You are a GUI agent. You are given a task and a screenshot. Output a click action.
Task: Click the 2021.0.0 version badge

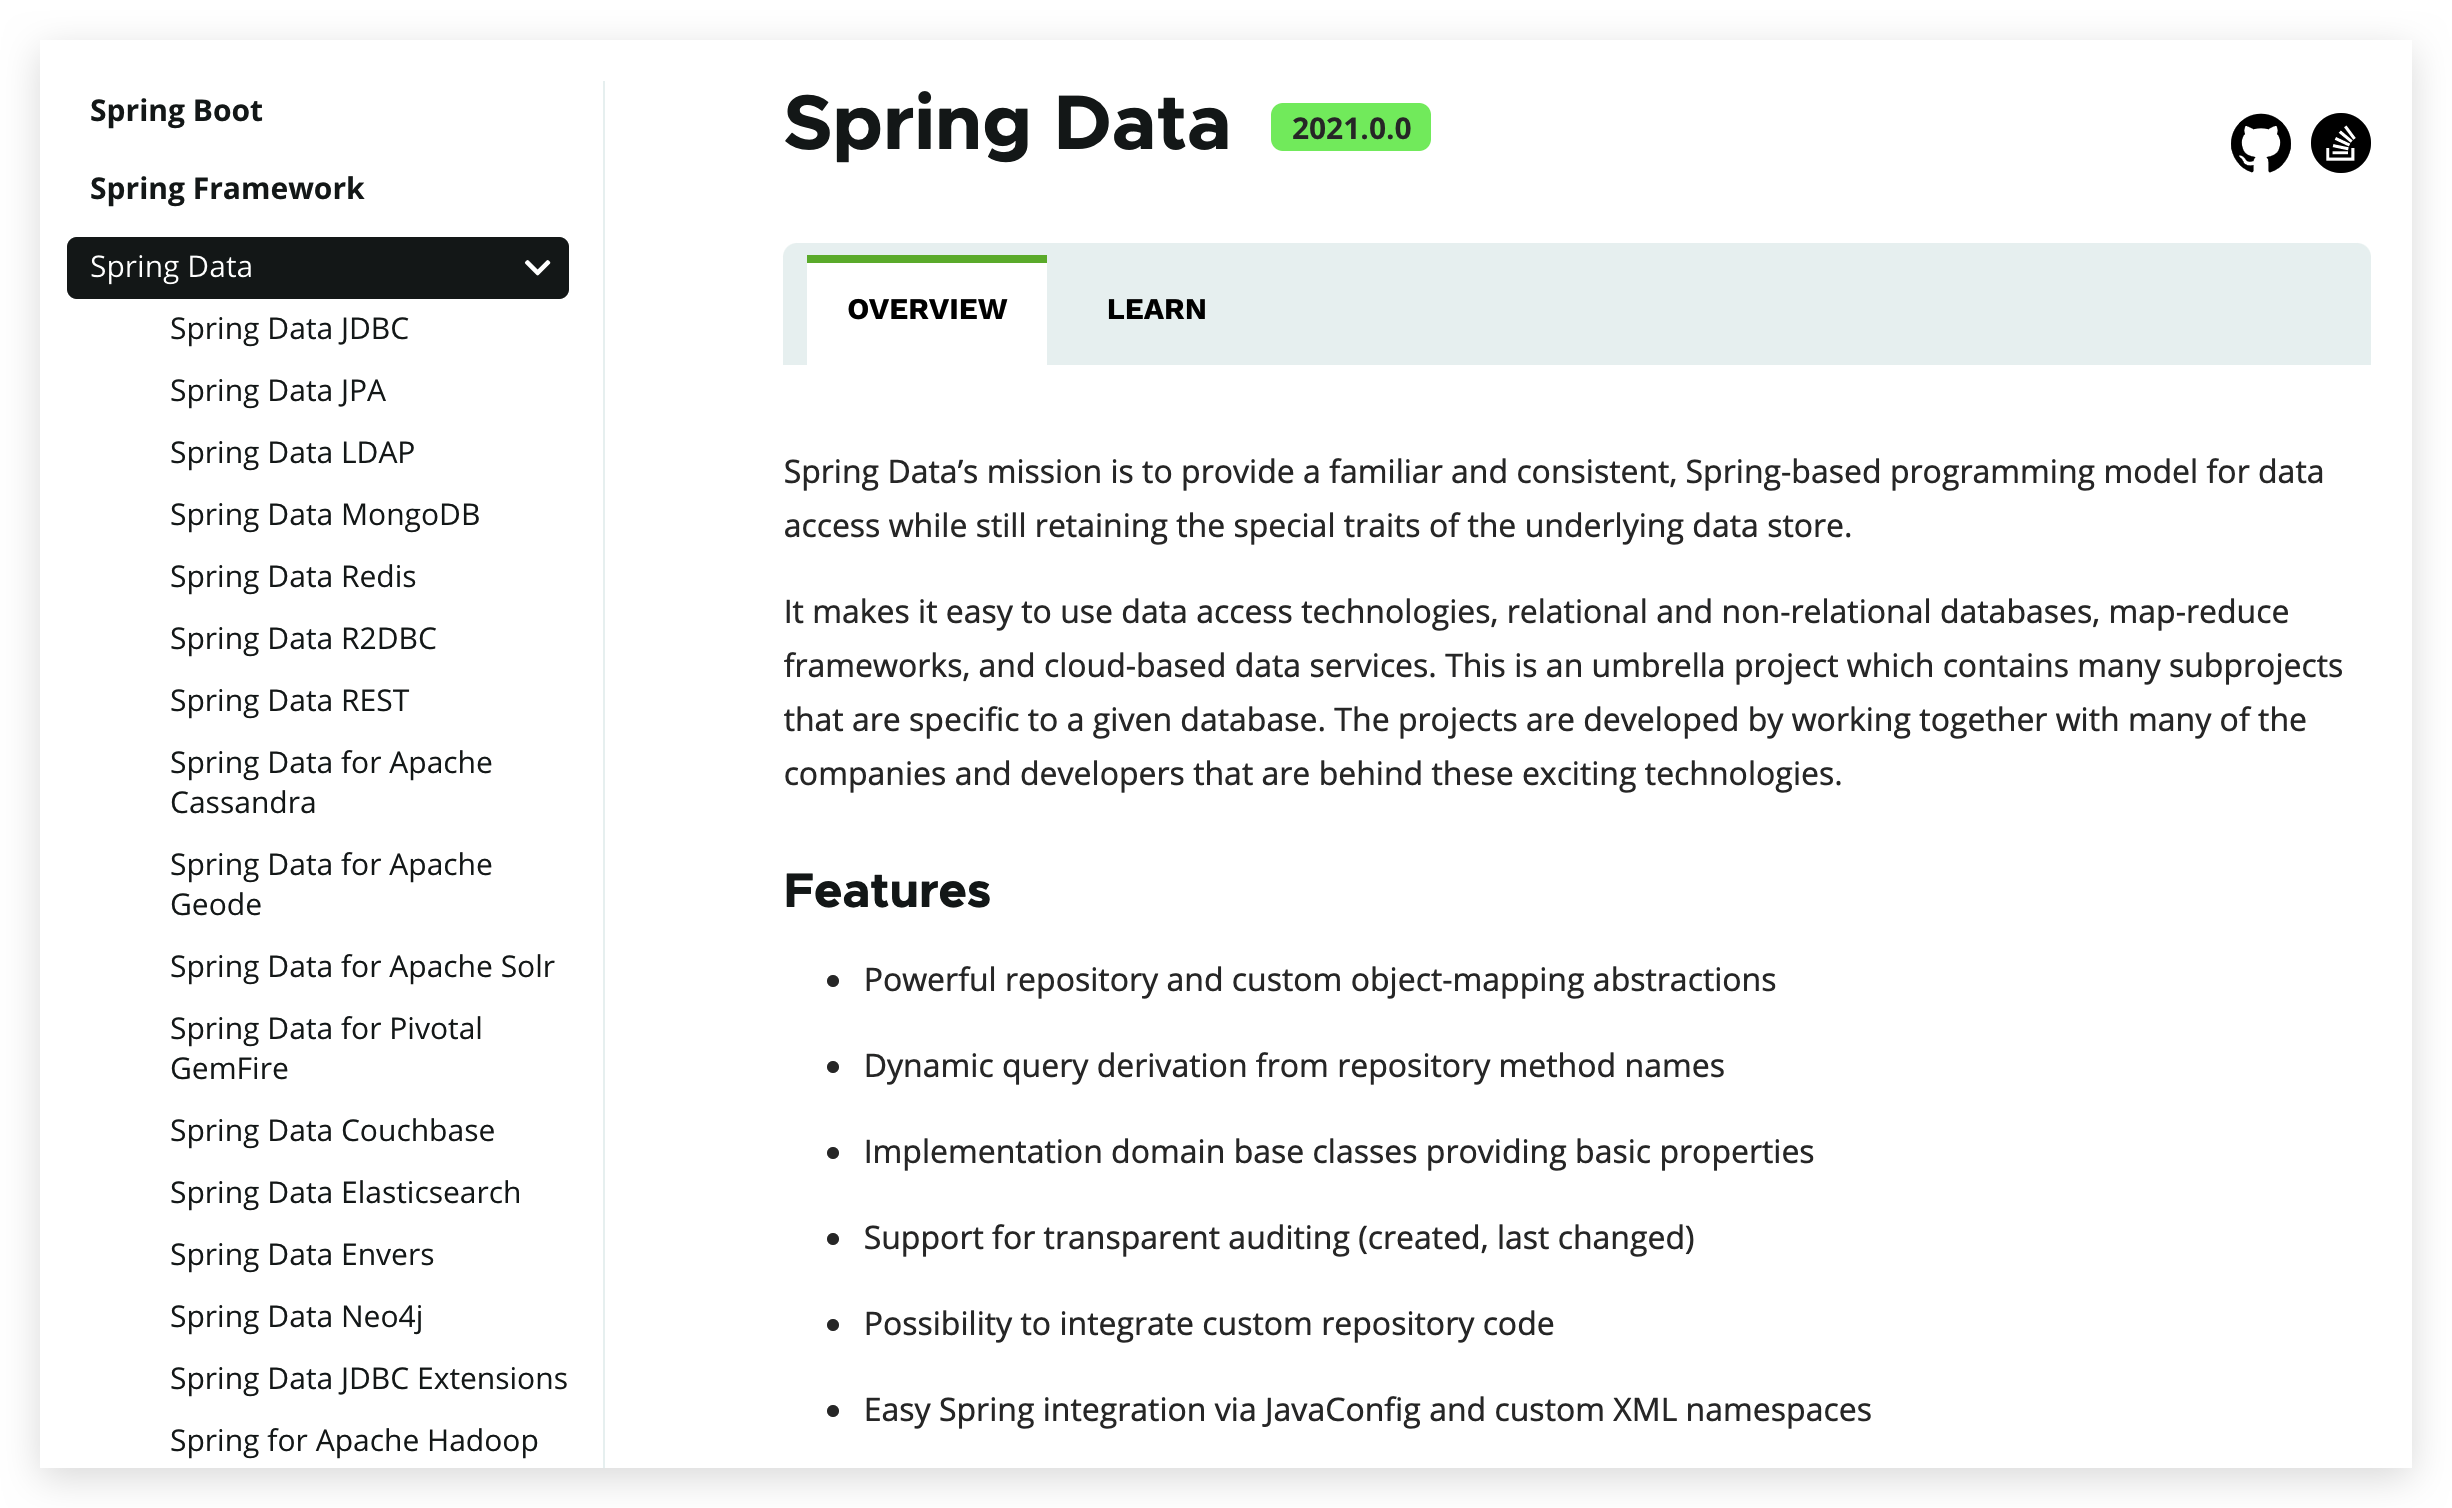point(1350,128)
